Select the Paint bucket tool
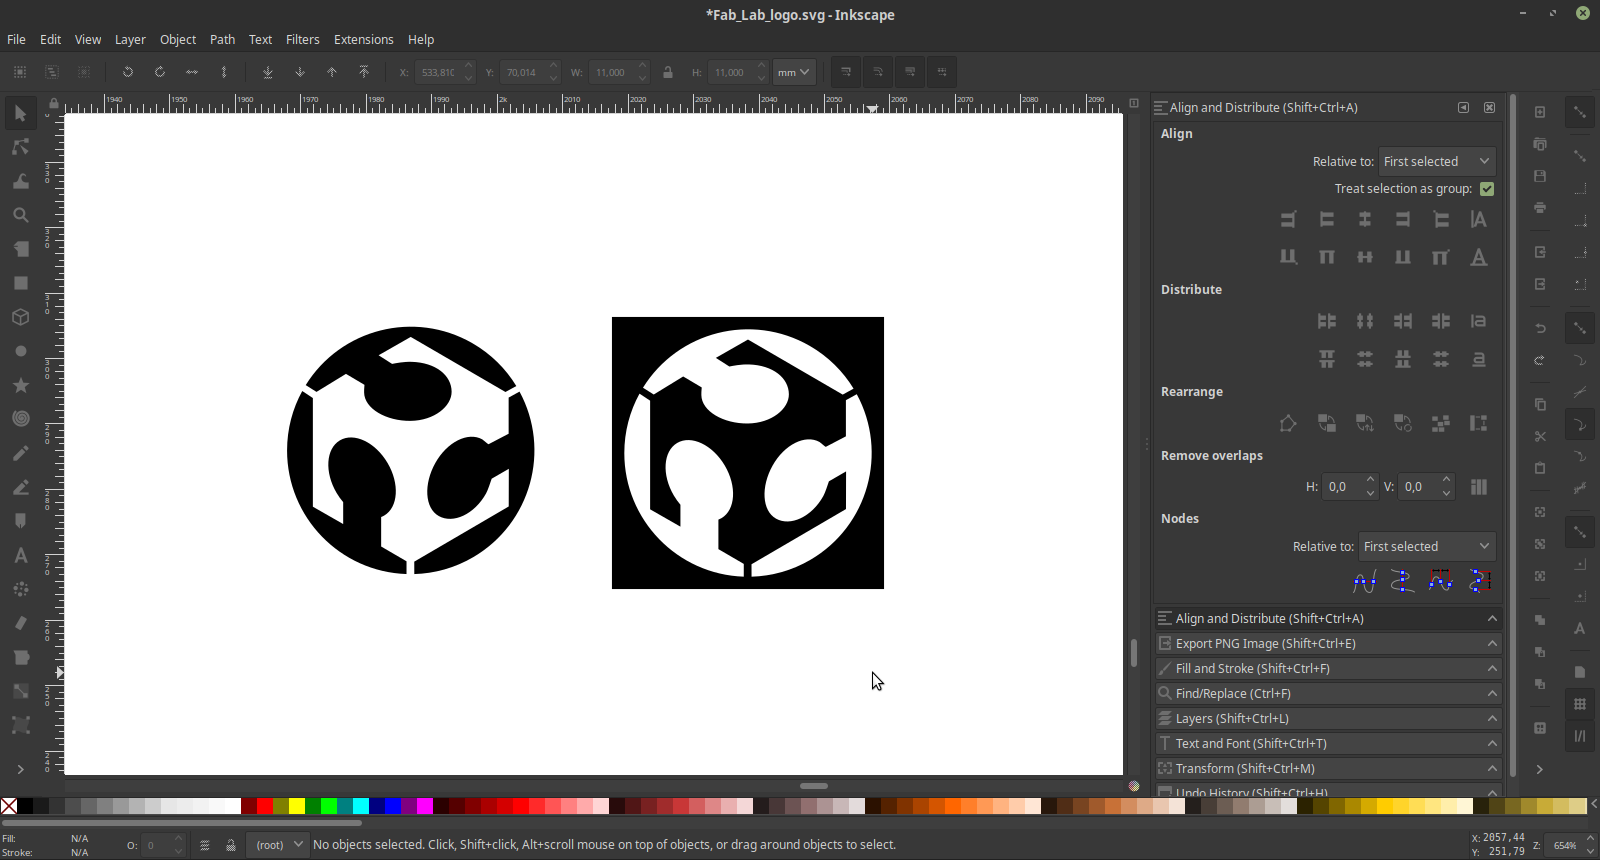The width and height of the screenshot is (1600, 860). (x=20, y=657)
